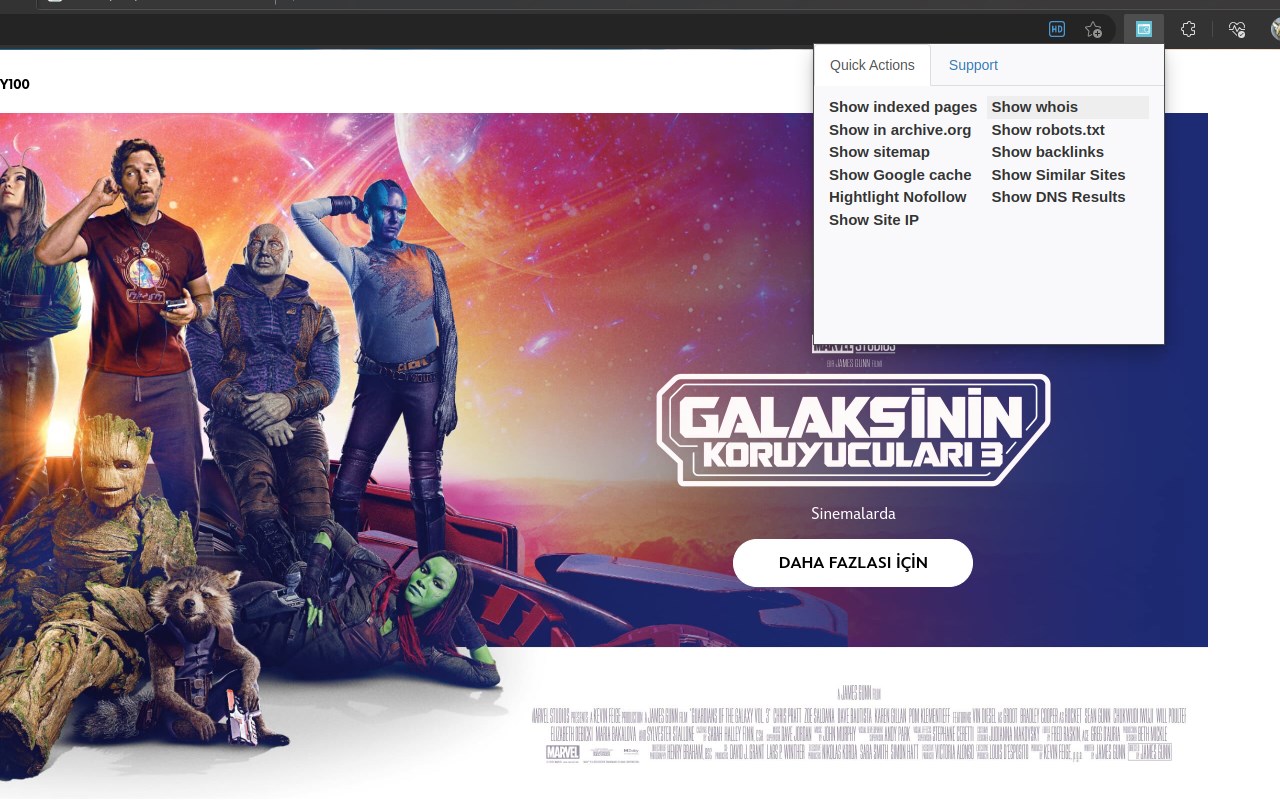Select Show whois
This screenshot has height=800, width=1280.
[1068, 107]
